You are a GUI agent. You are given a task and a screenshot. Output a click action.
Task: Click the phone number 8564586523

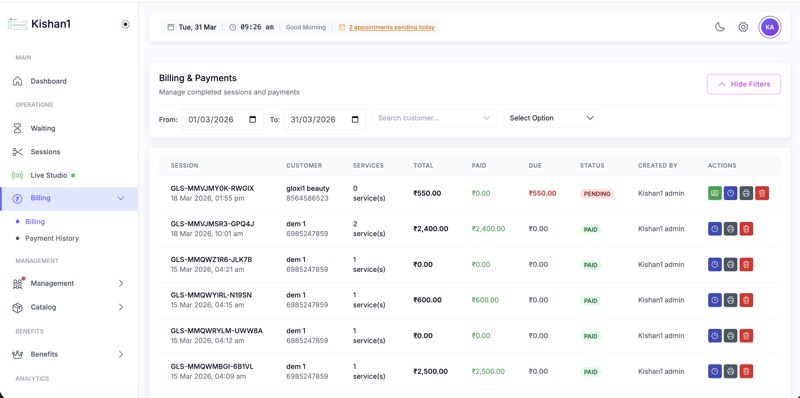click(307, 198)
